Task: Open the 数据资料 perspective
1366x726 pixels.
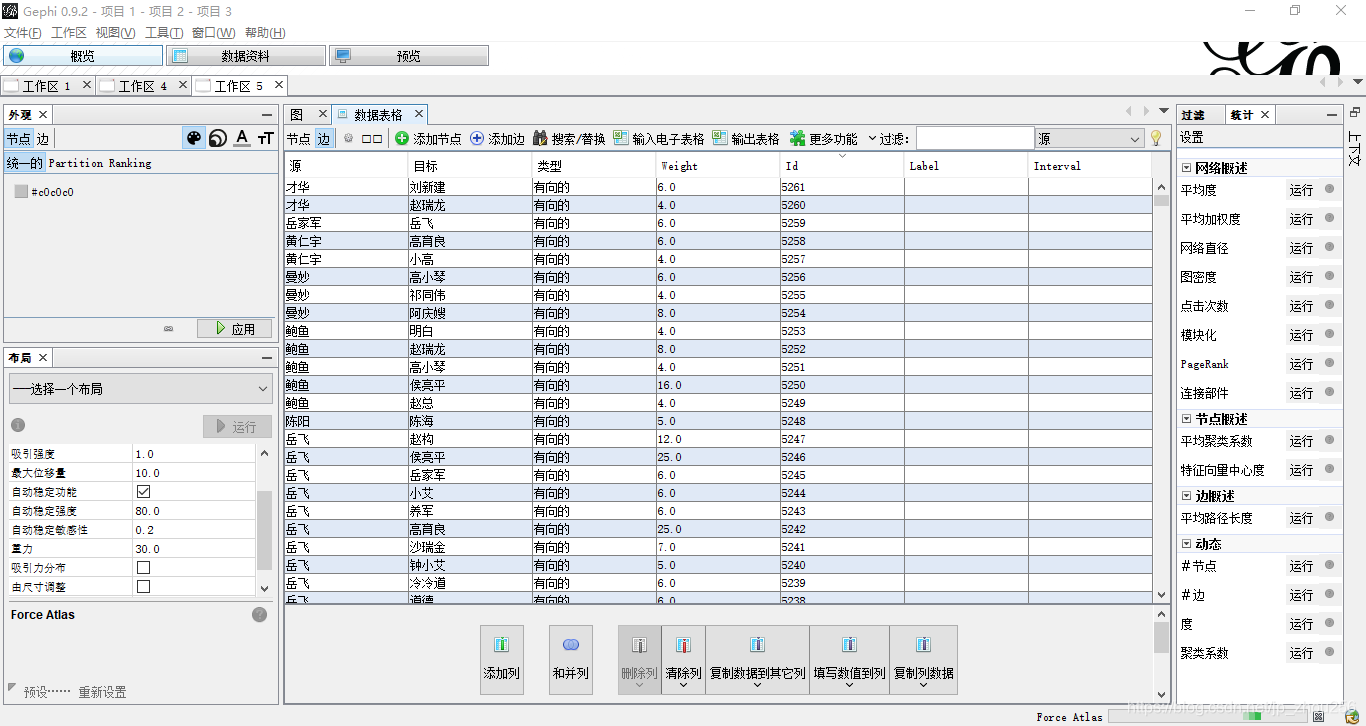Action: pos(246,56)
